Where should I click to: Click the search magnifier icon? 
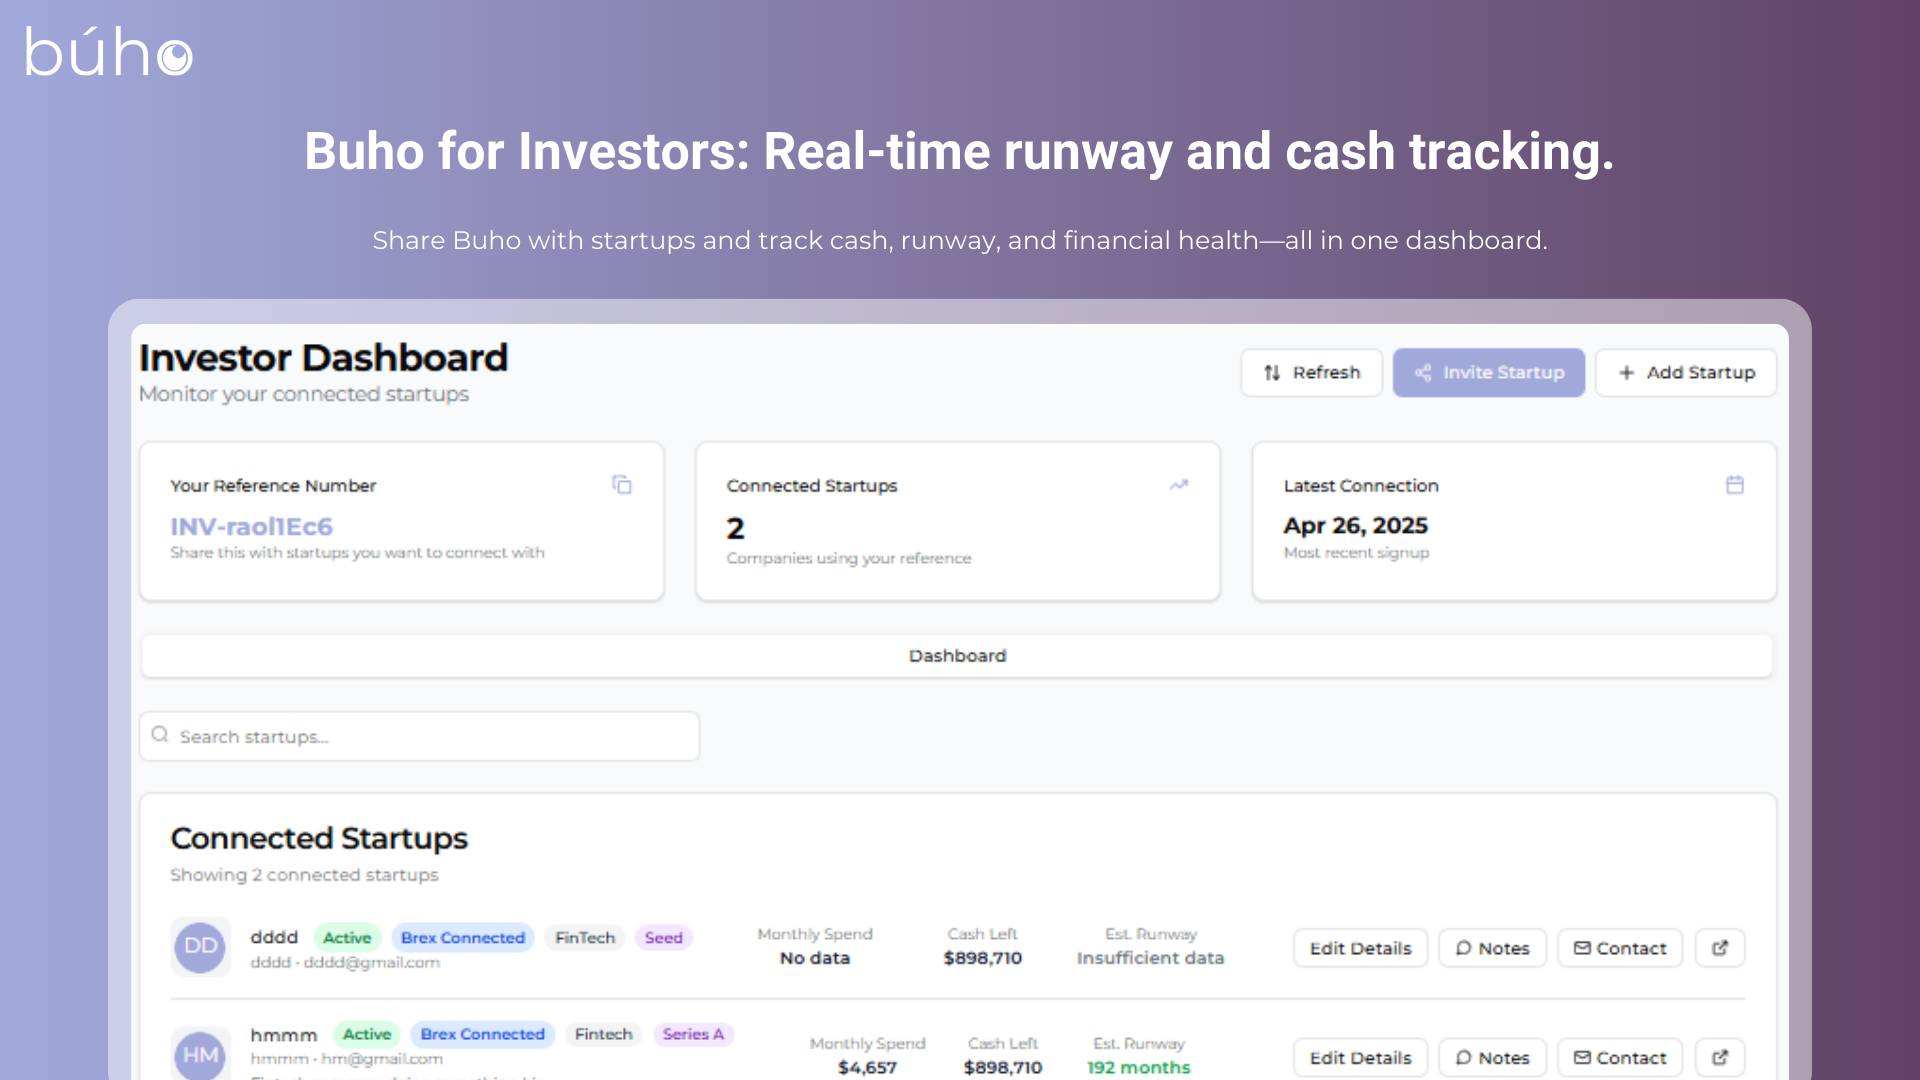[160, 735]
